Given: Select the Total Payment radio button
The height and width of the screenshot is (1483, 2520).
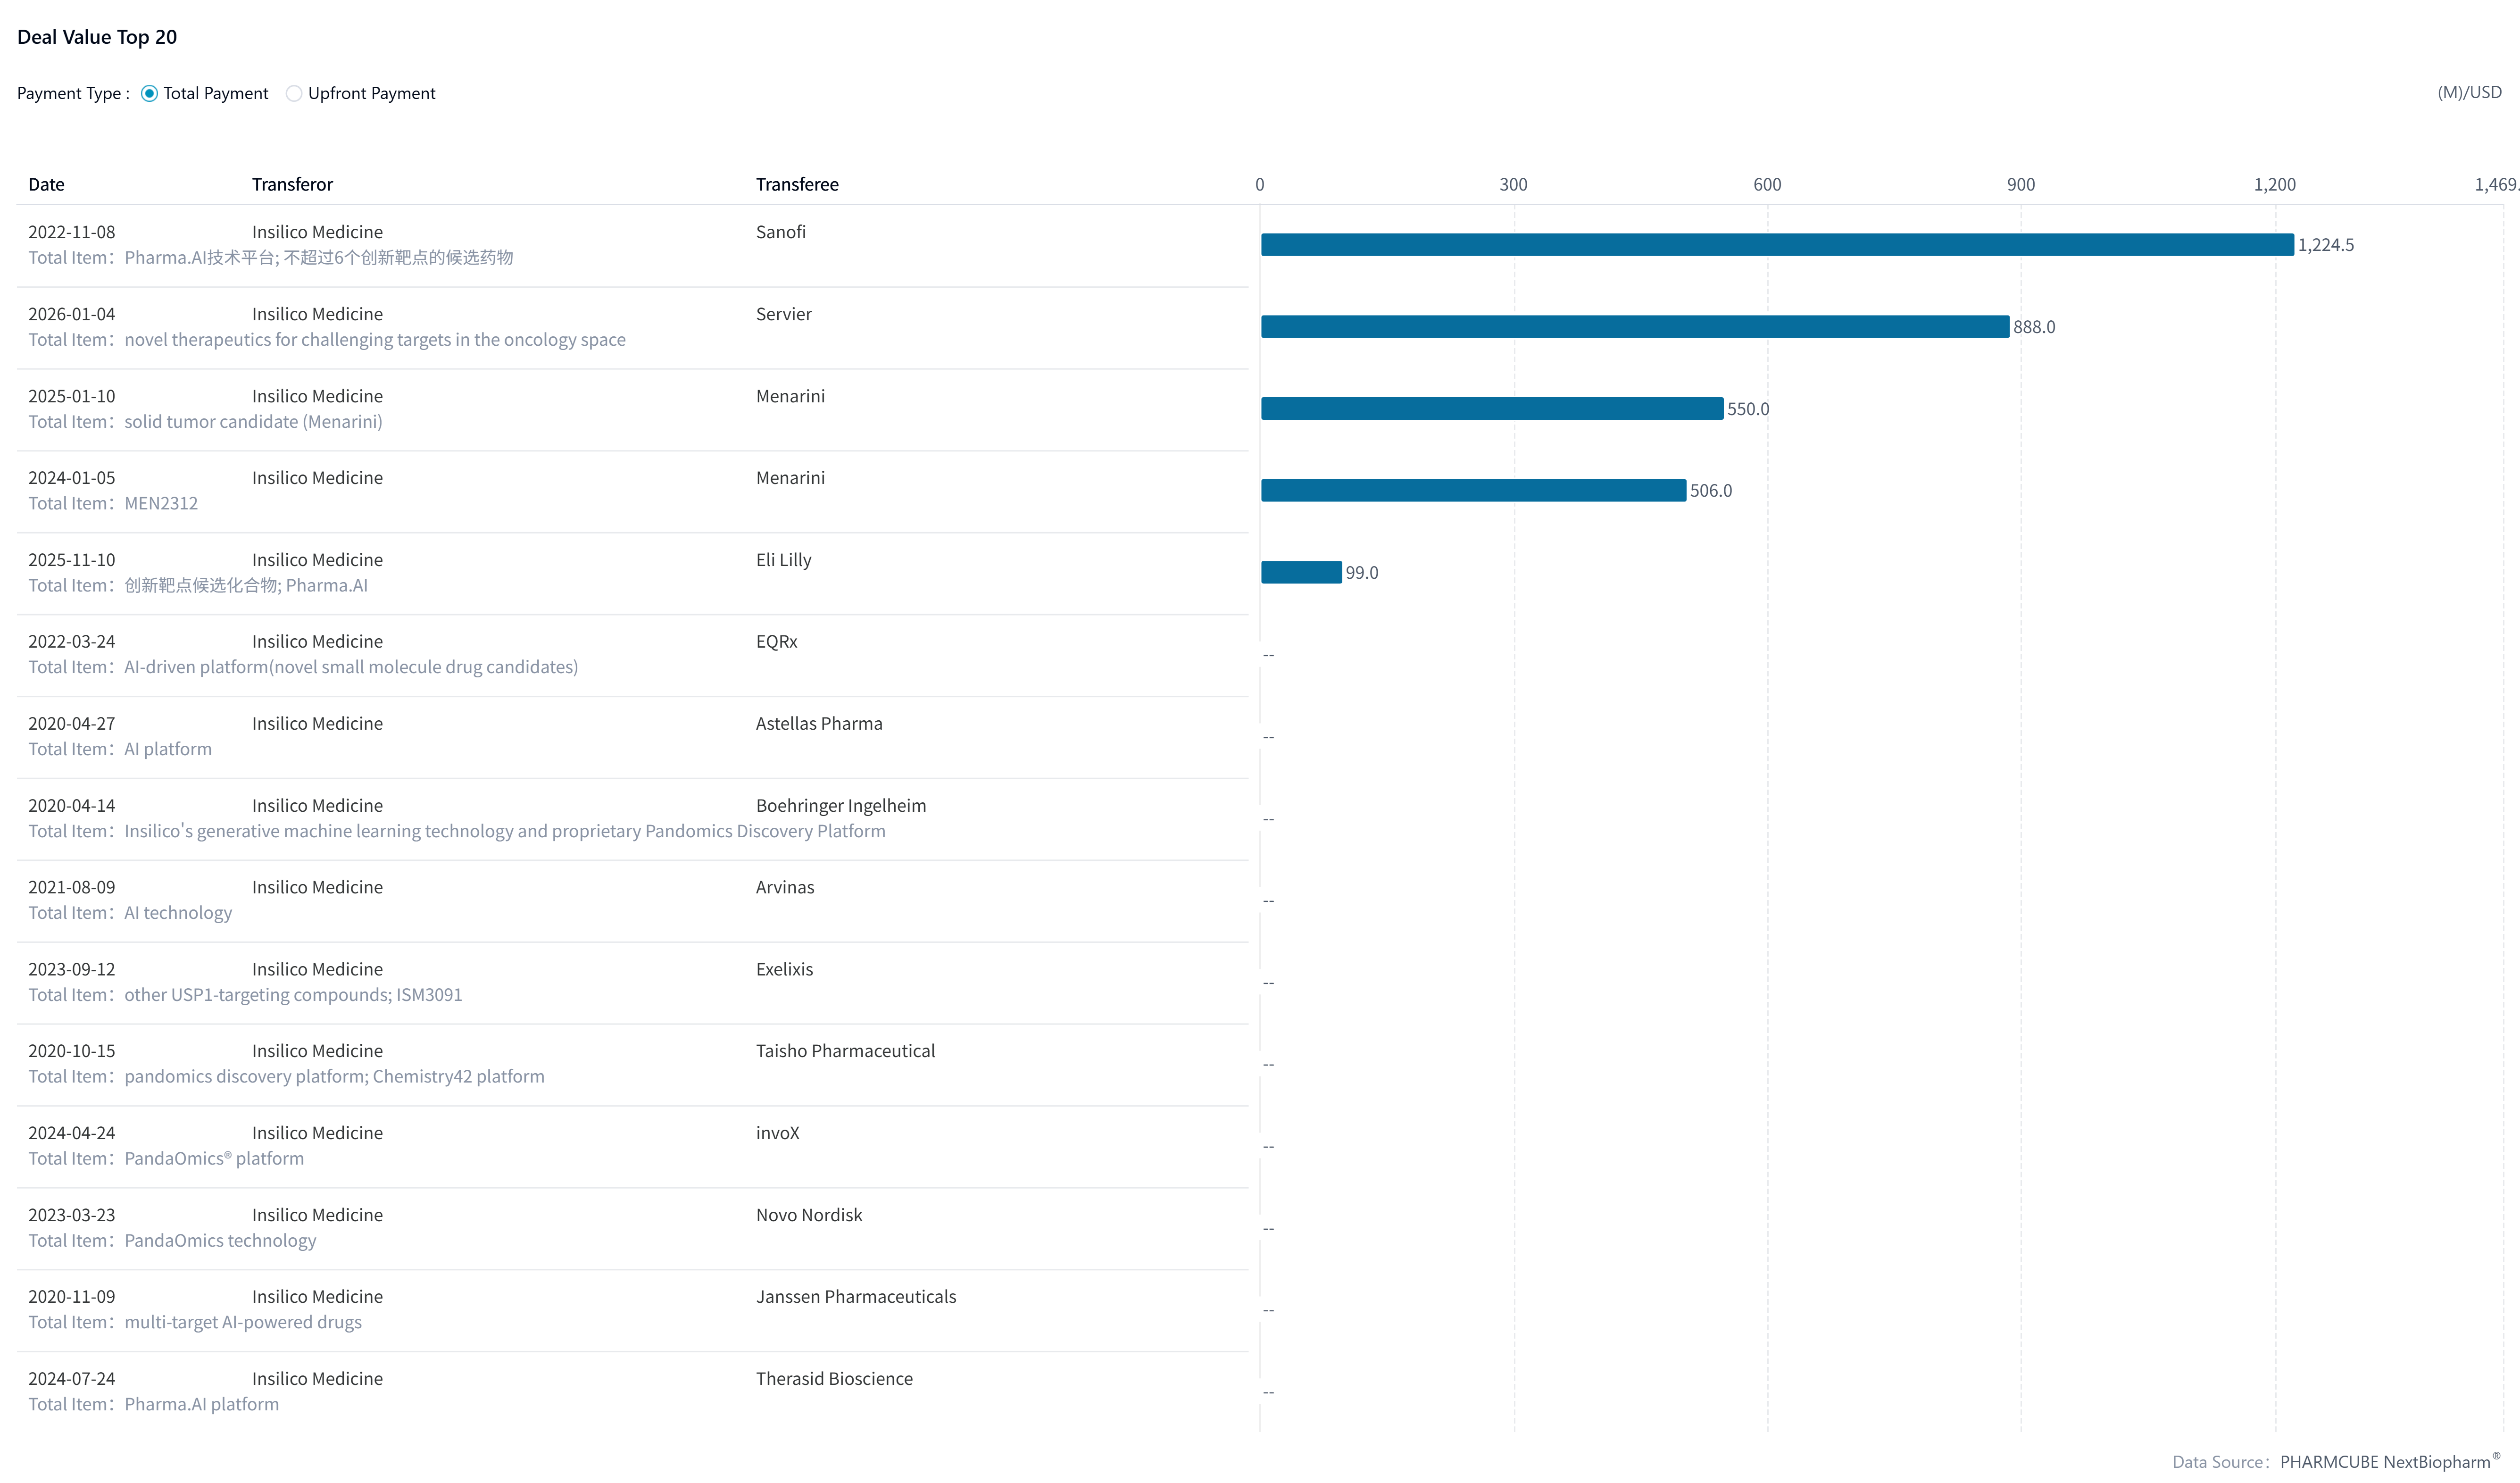Looking at the screenshot, I should pos(149,93).
